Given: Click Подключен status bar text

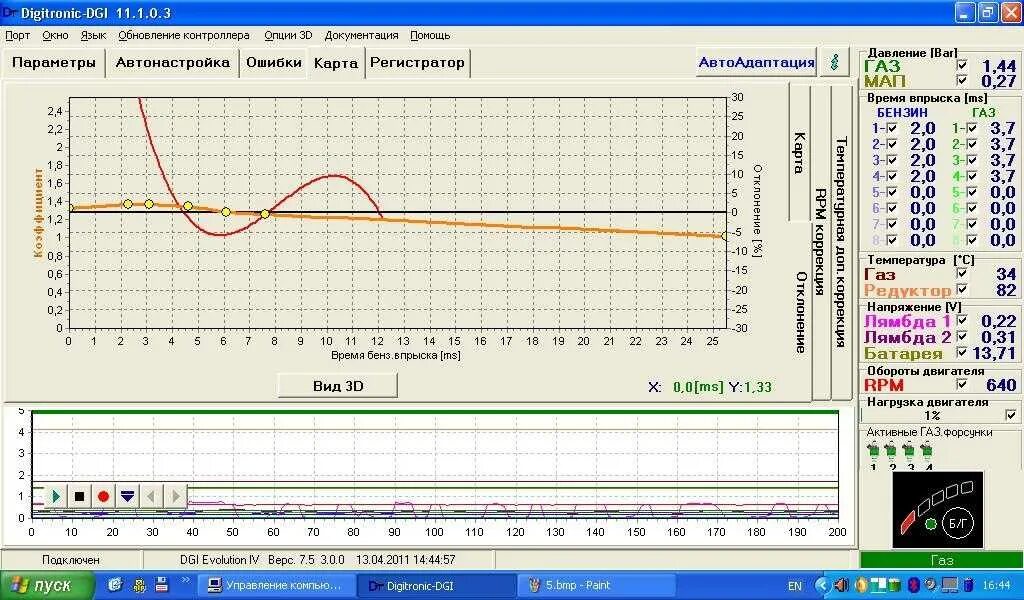Looking at the screenshot, I should (71, 560).
